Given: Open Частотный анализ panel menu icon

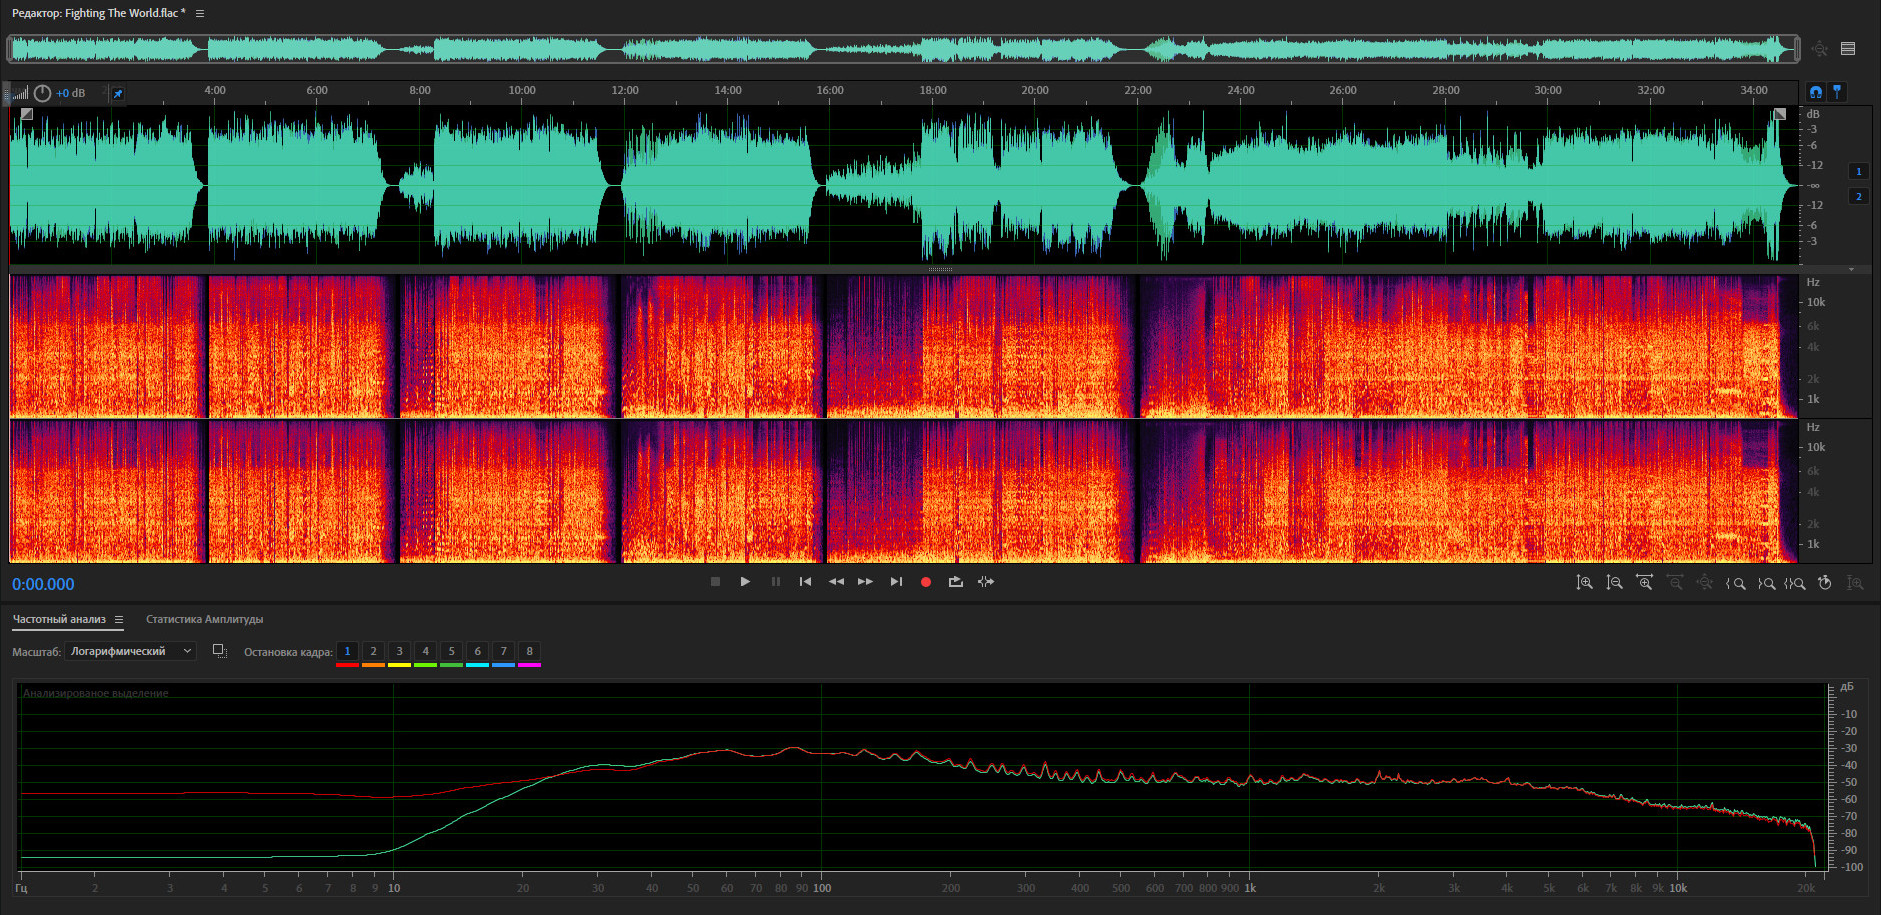Looking at the screenshot, I should pos(119,619).
